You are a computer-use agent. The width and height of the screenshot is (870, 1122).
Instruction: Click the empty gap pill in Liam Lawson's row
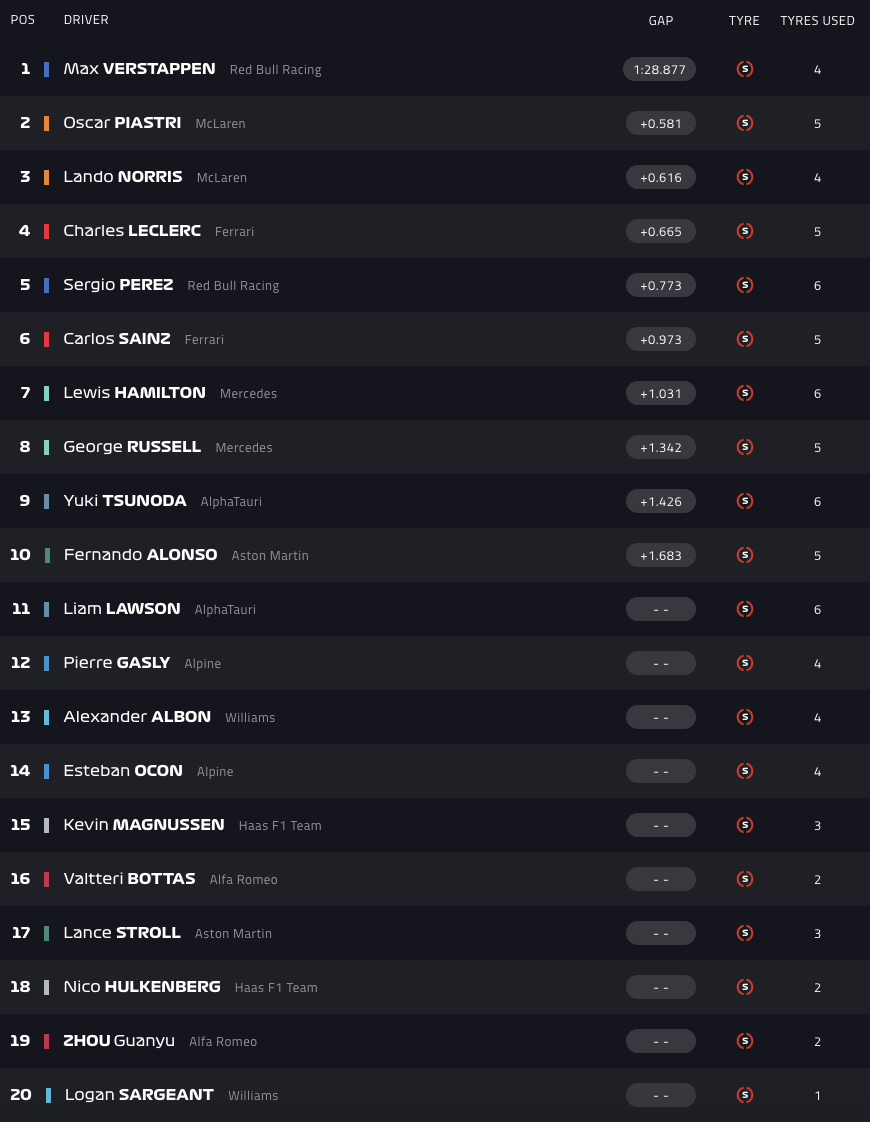(x=660, y=609)
